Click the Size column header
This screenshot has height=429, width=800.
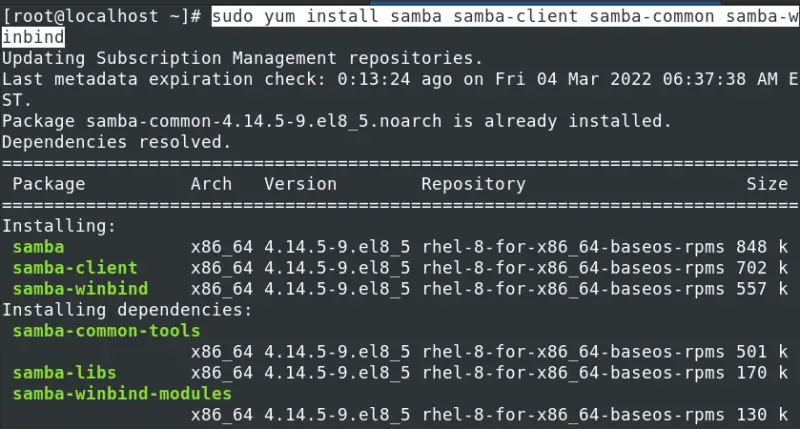pos(767,184)
